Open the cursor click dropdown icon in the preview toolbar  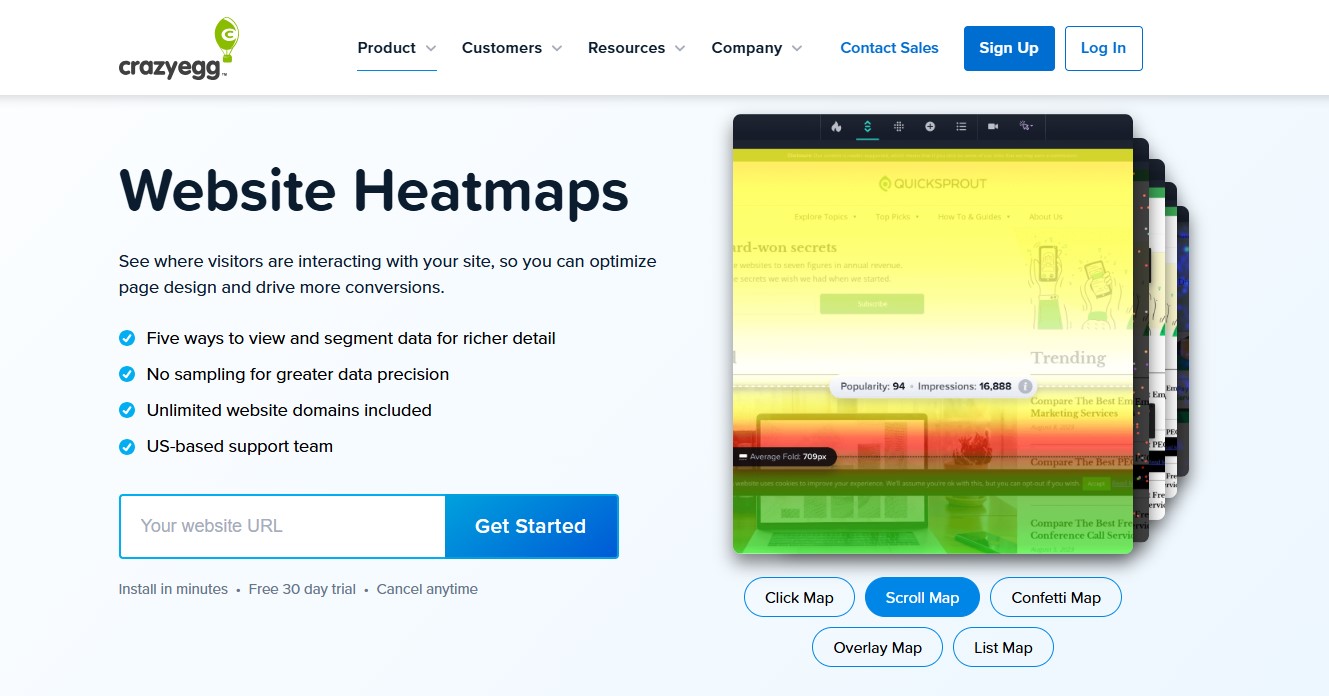[x=1025, y=127]
